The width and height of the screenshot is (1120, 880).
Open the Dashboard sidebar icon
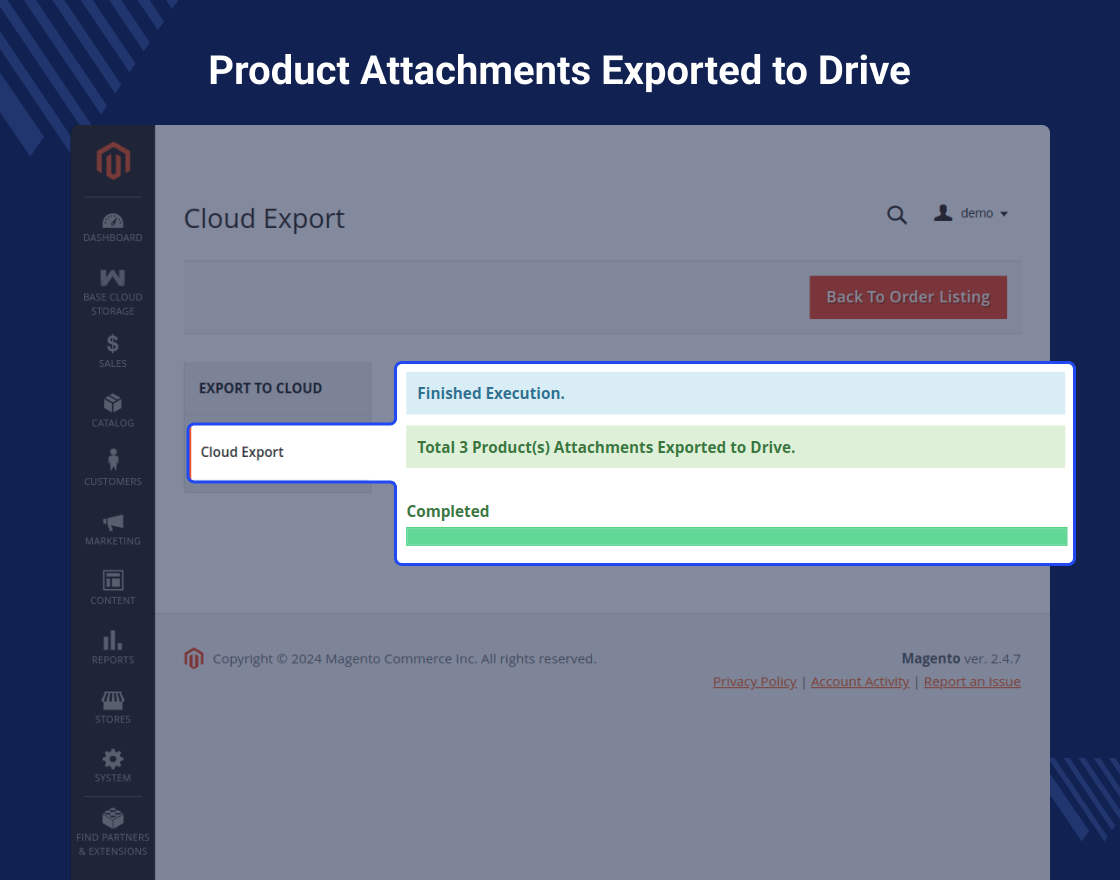(x=113, y=221)
